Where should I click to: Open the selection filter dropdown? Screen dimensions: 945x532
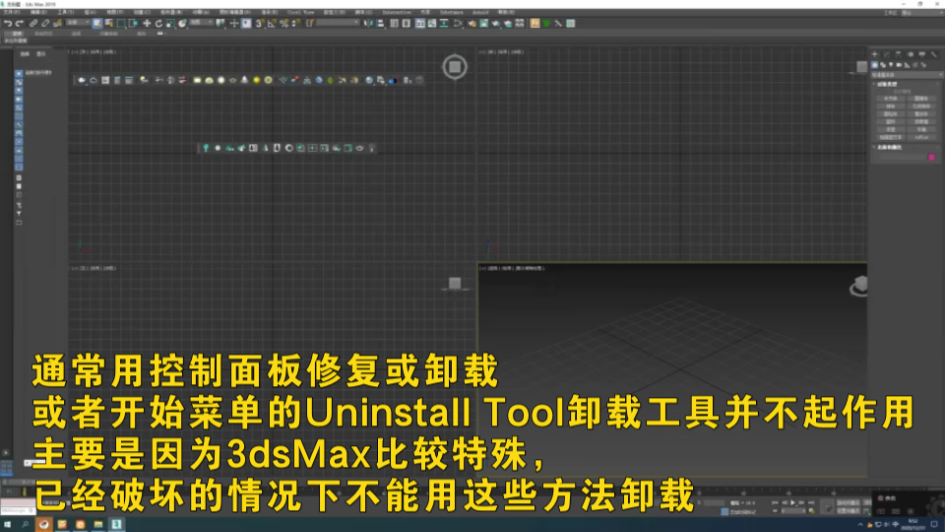78,23
